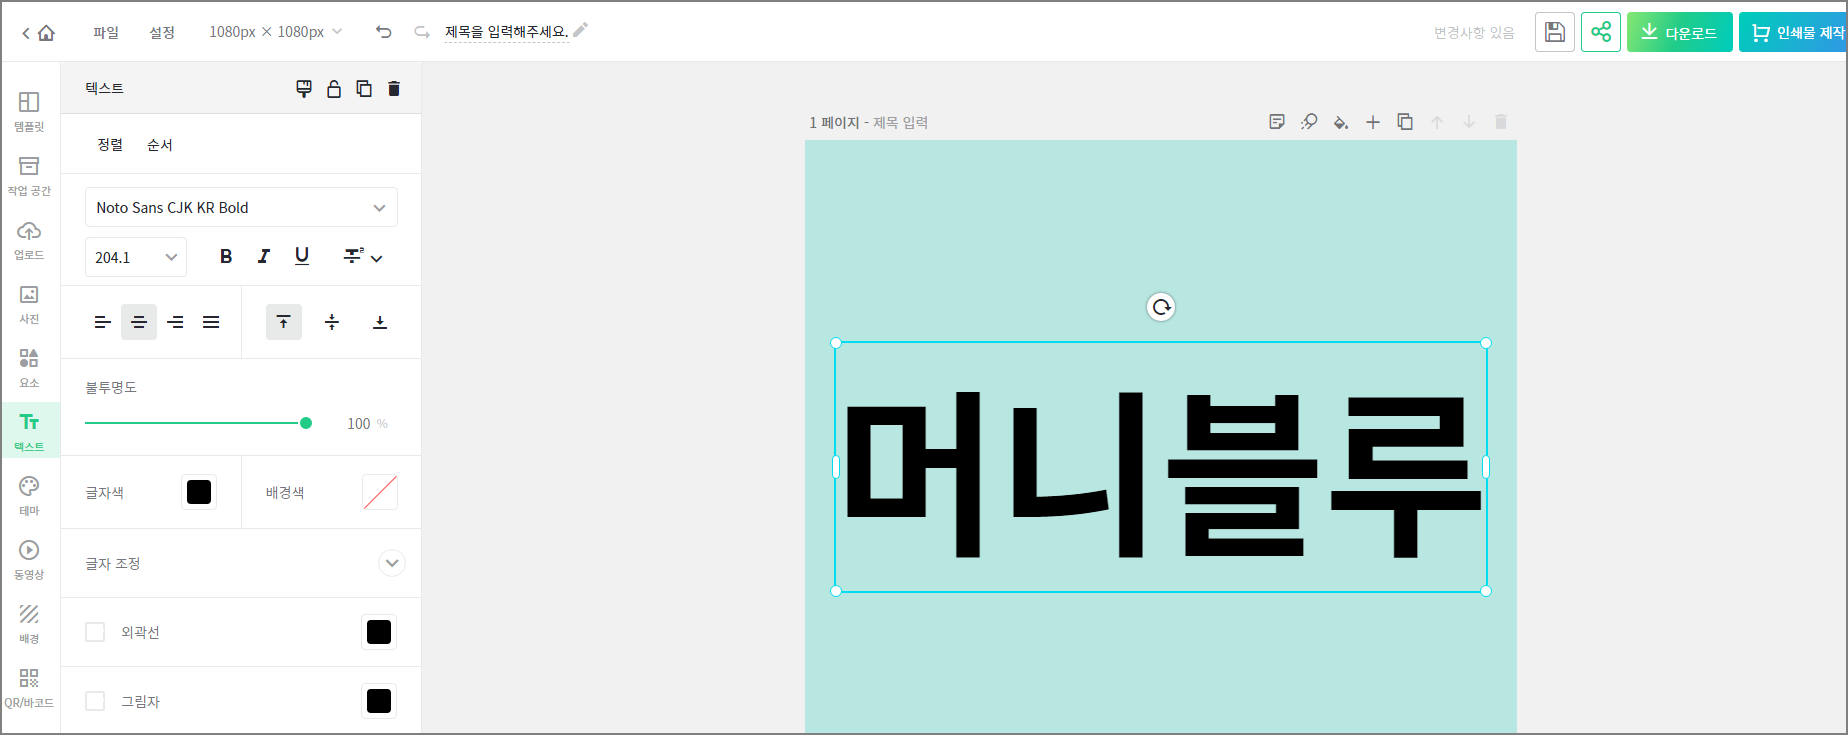The image size is (1848, 735).
Task: Set vertical alignment to bottom
Action: click(x=380, y=322)
